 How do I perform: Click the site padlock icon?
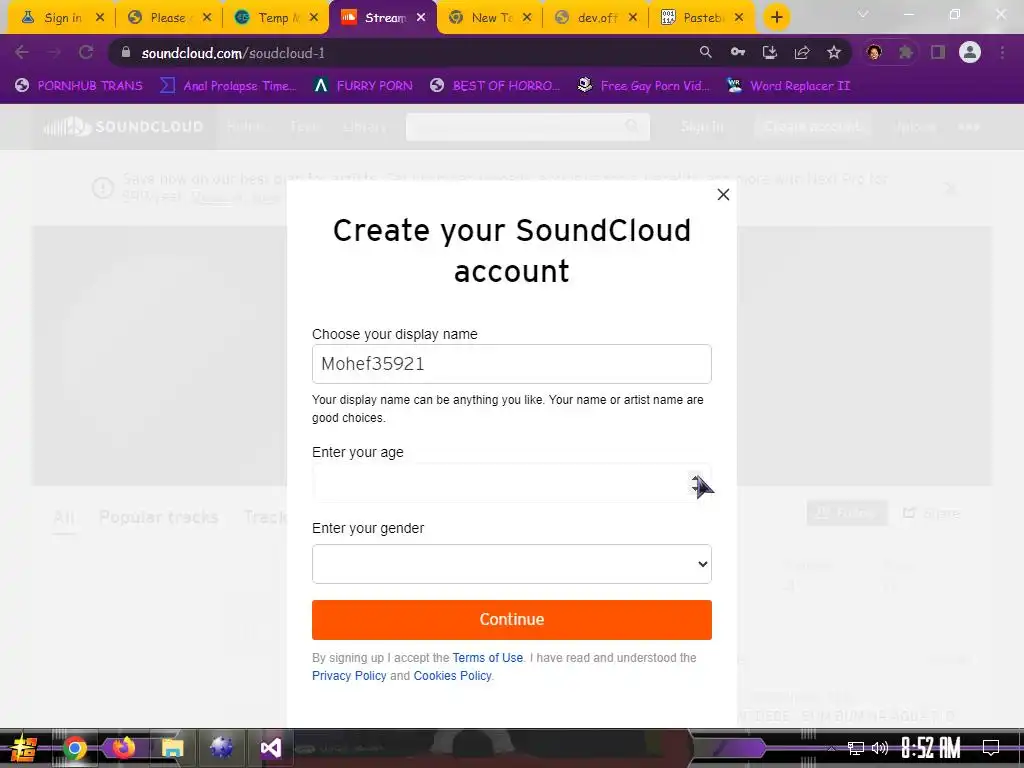pos(125,52)
